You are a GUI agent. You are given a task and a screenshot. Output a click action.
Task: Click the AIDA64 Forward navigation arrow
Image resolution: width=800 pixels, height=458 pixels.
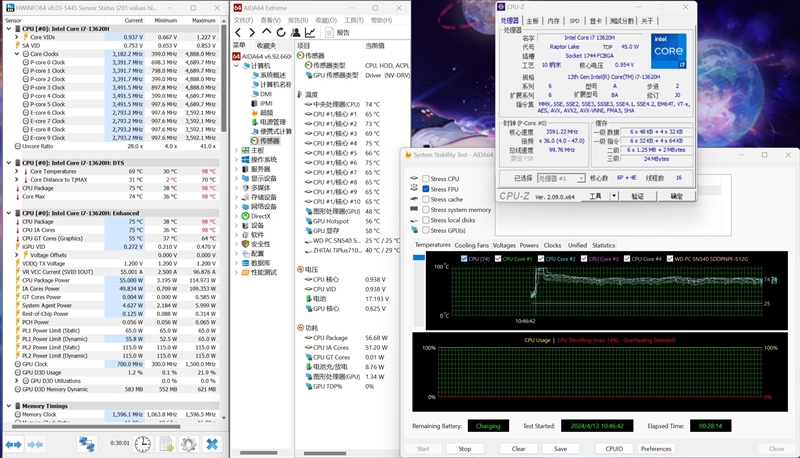point(252,33)
